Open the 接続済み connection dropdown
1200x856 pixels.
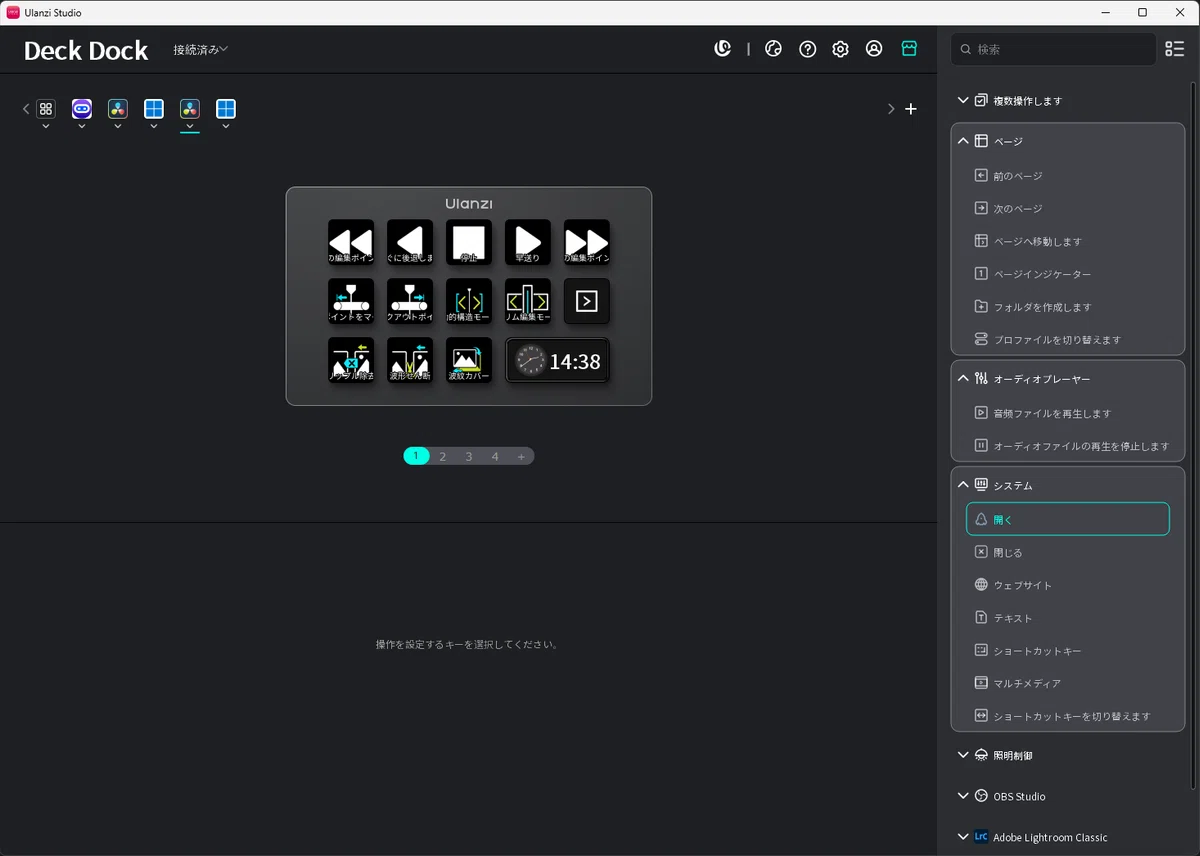200,49
